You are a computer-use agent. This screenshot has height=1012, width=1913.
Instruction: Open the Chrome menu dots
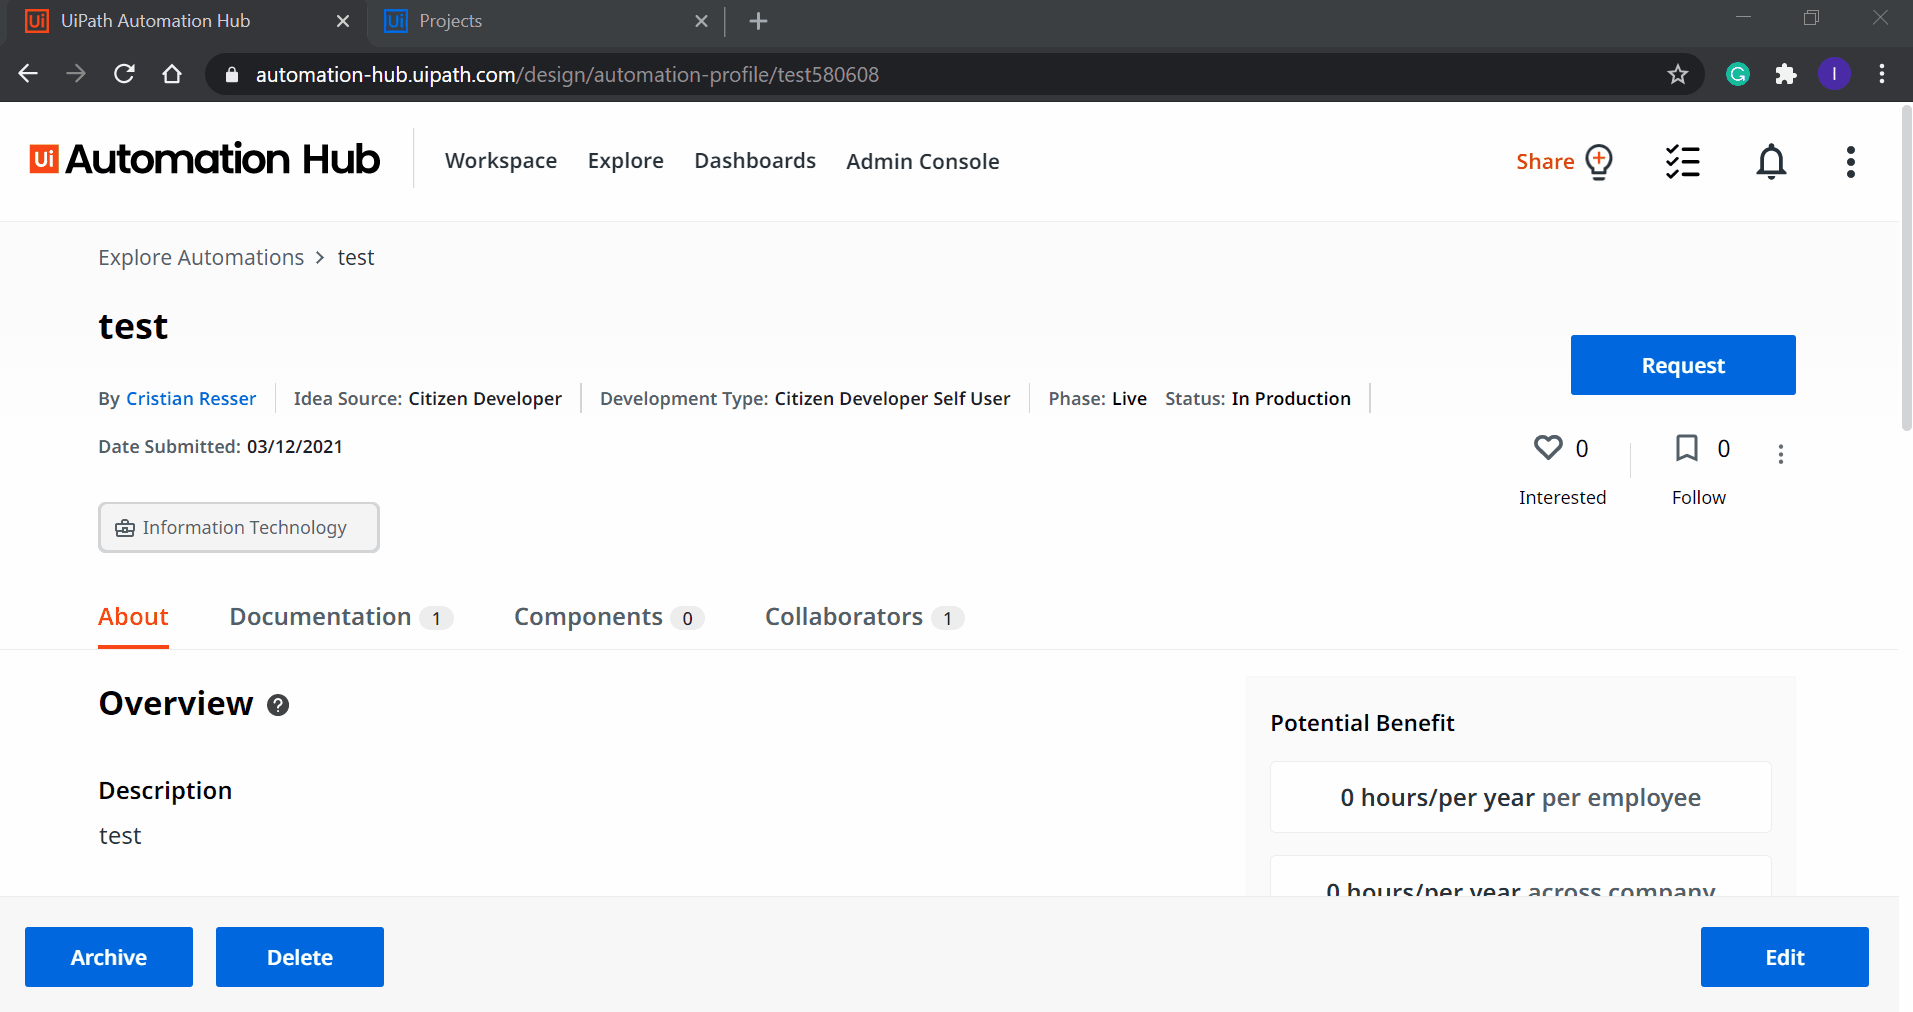pyautogui.click(x=1882, y=74)
